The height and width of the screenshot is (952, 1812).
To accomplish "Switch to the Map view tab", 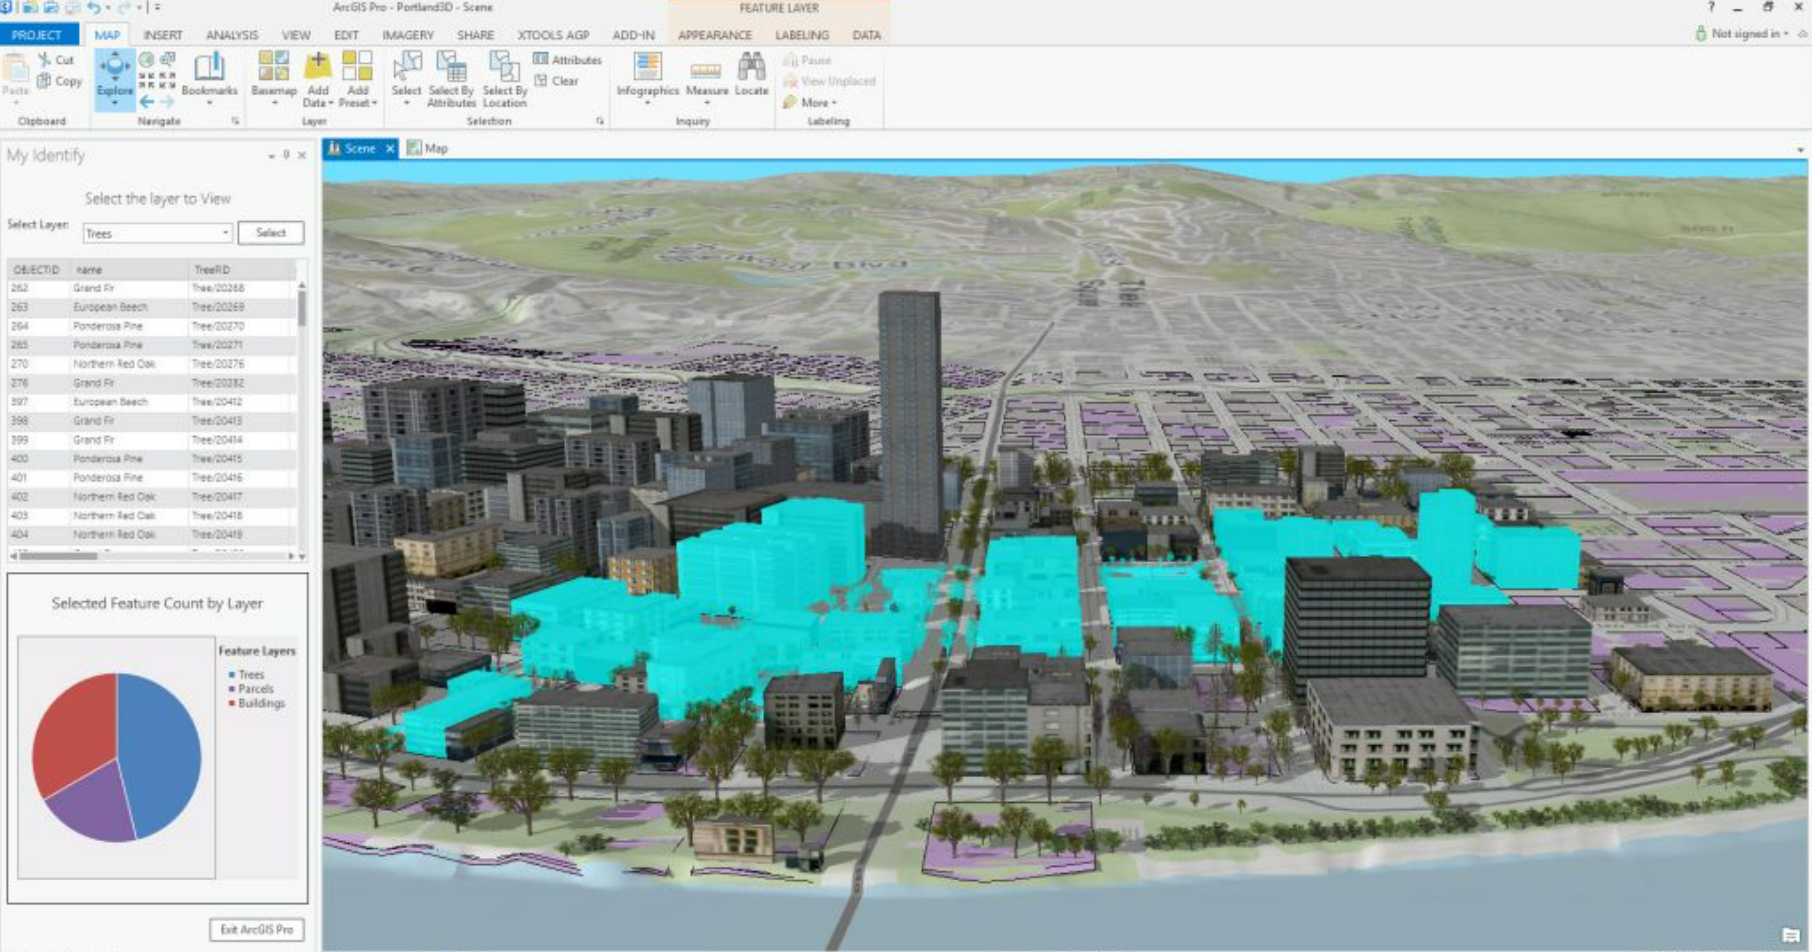I will 428,148.
